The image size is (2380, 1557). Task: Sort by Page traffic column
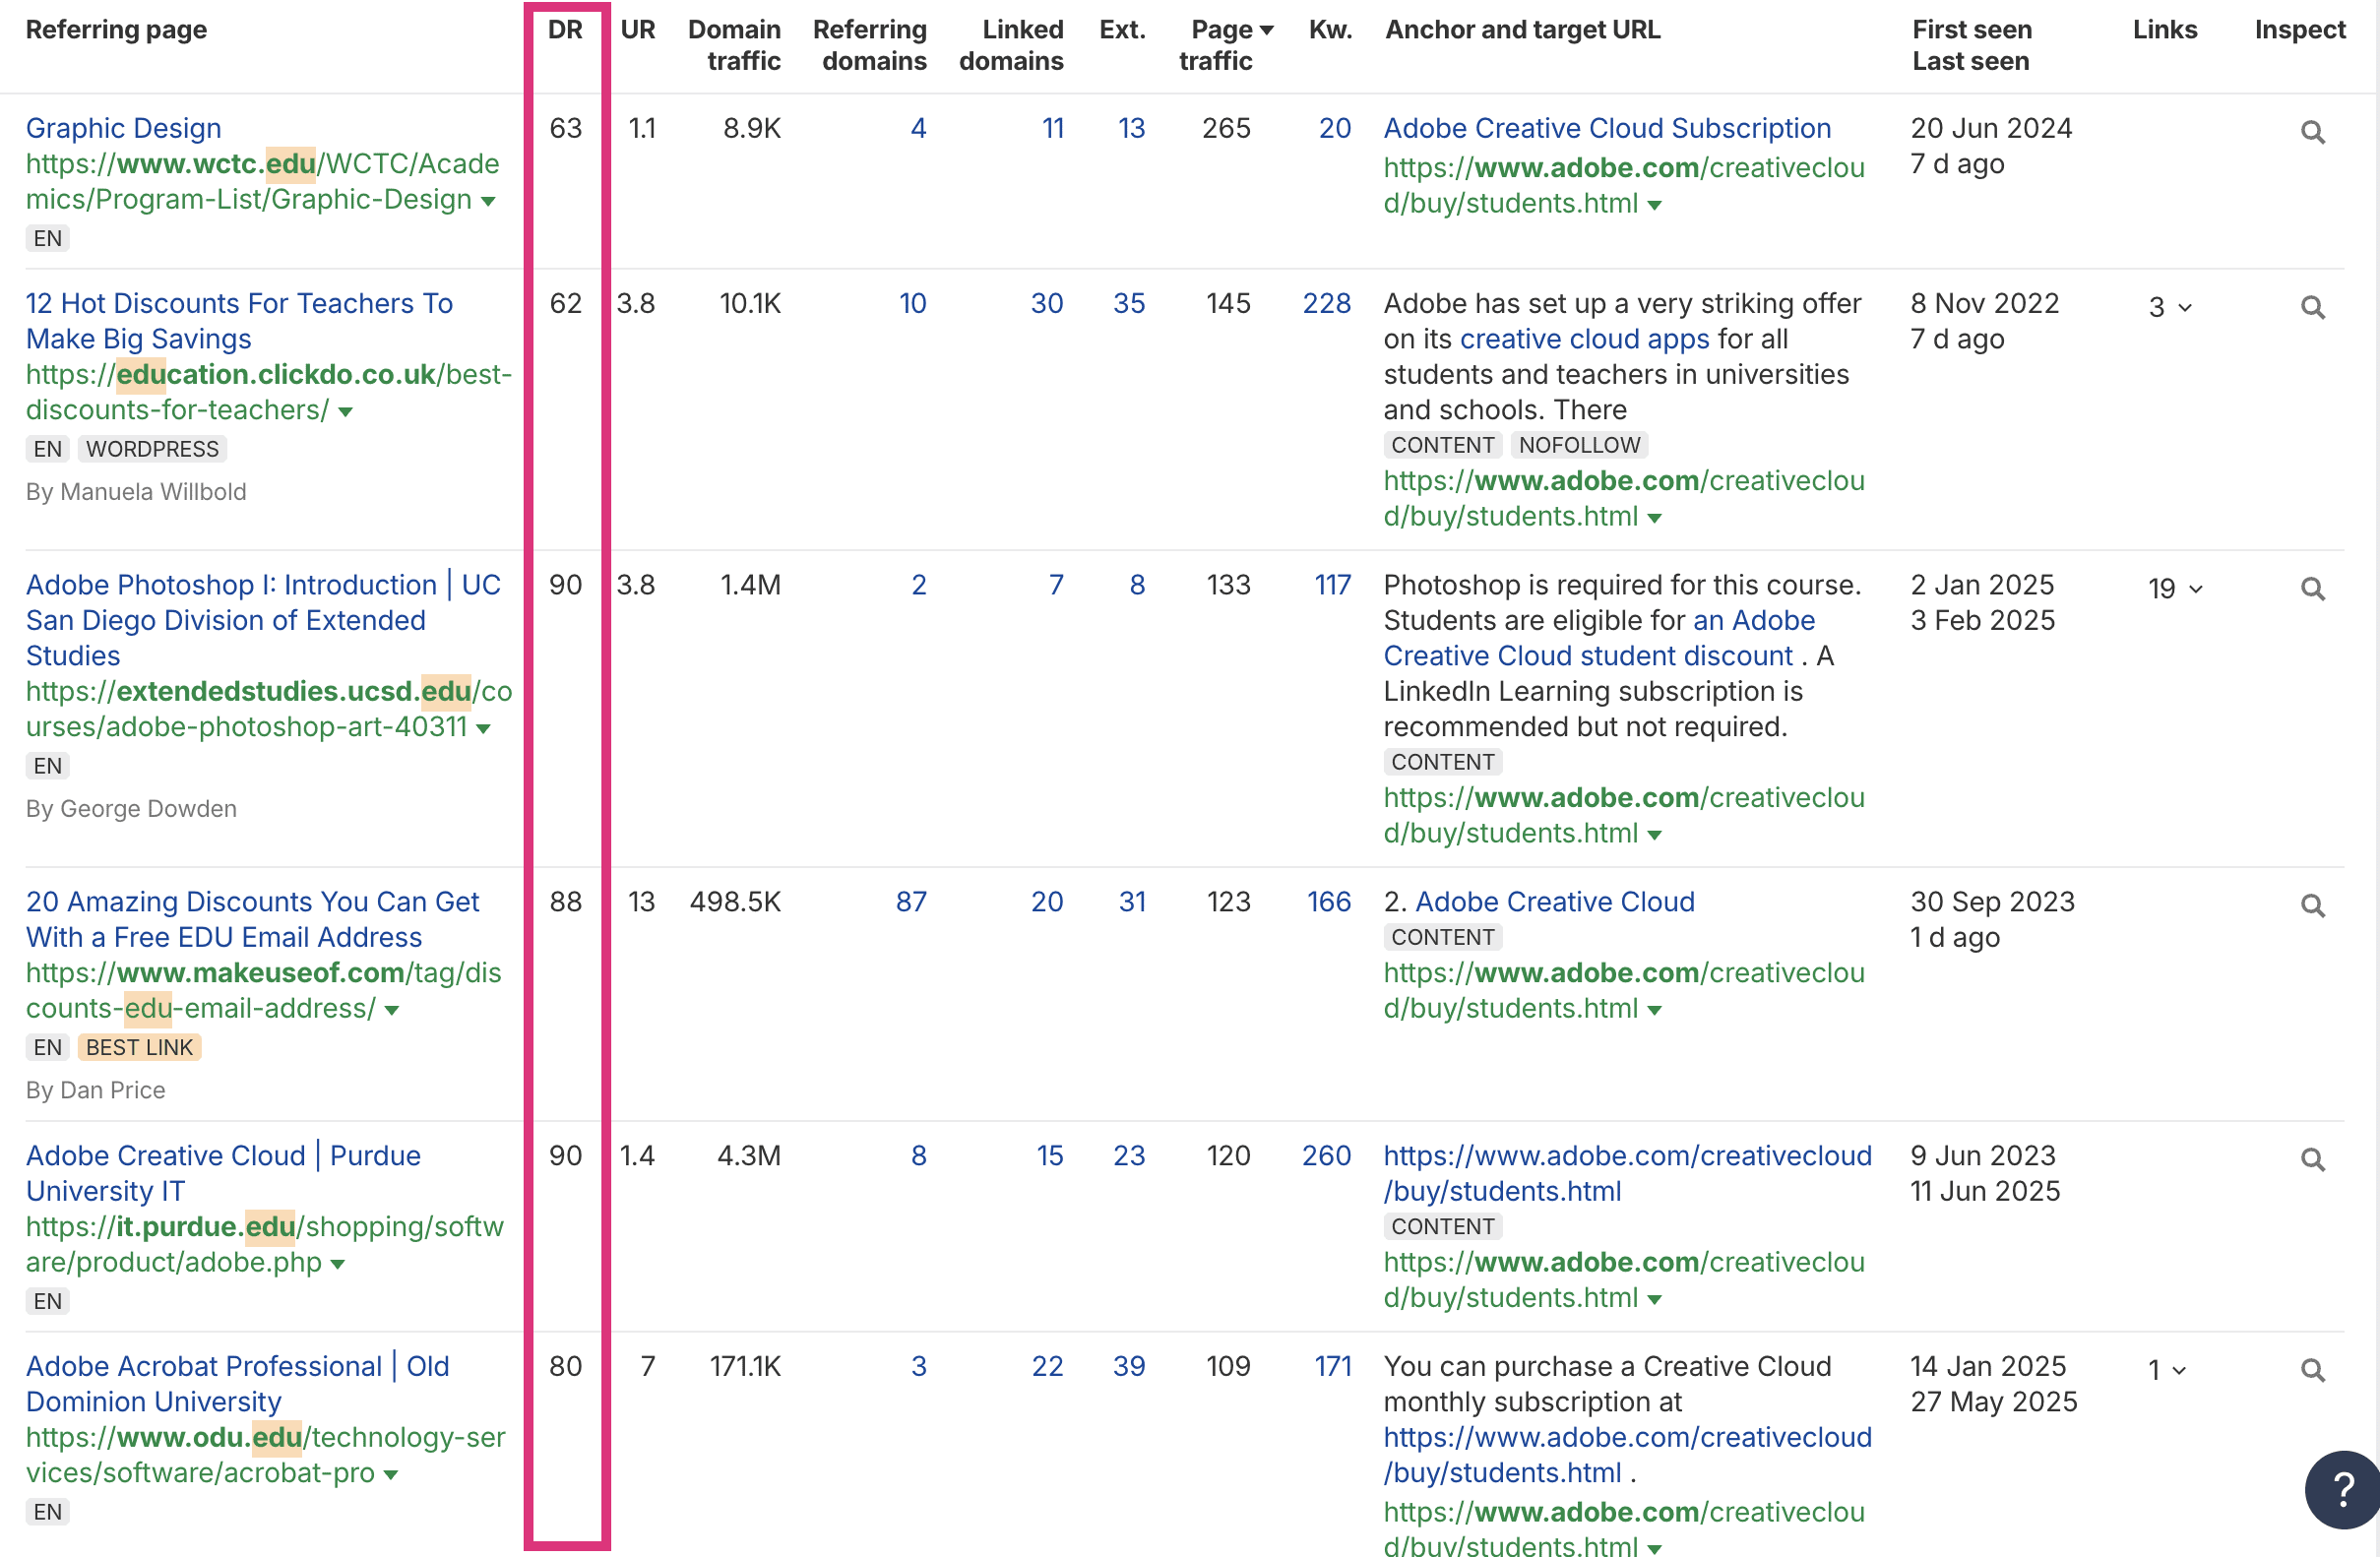pyautogui.click(x=1226, y=45)
